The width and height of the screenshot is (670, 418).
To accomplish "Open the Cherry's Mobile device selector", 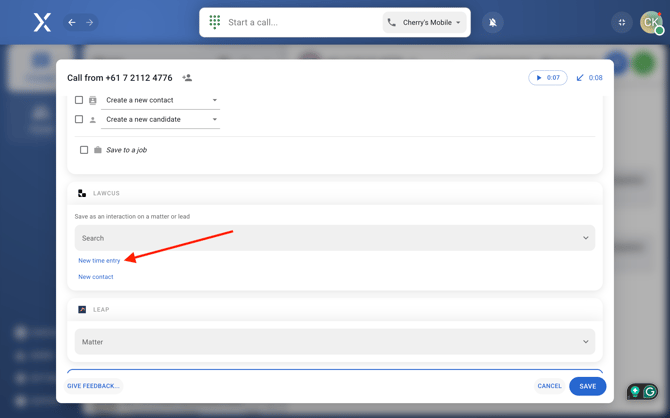I will (425, 22).
